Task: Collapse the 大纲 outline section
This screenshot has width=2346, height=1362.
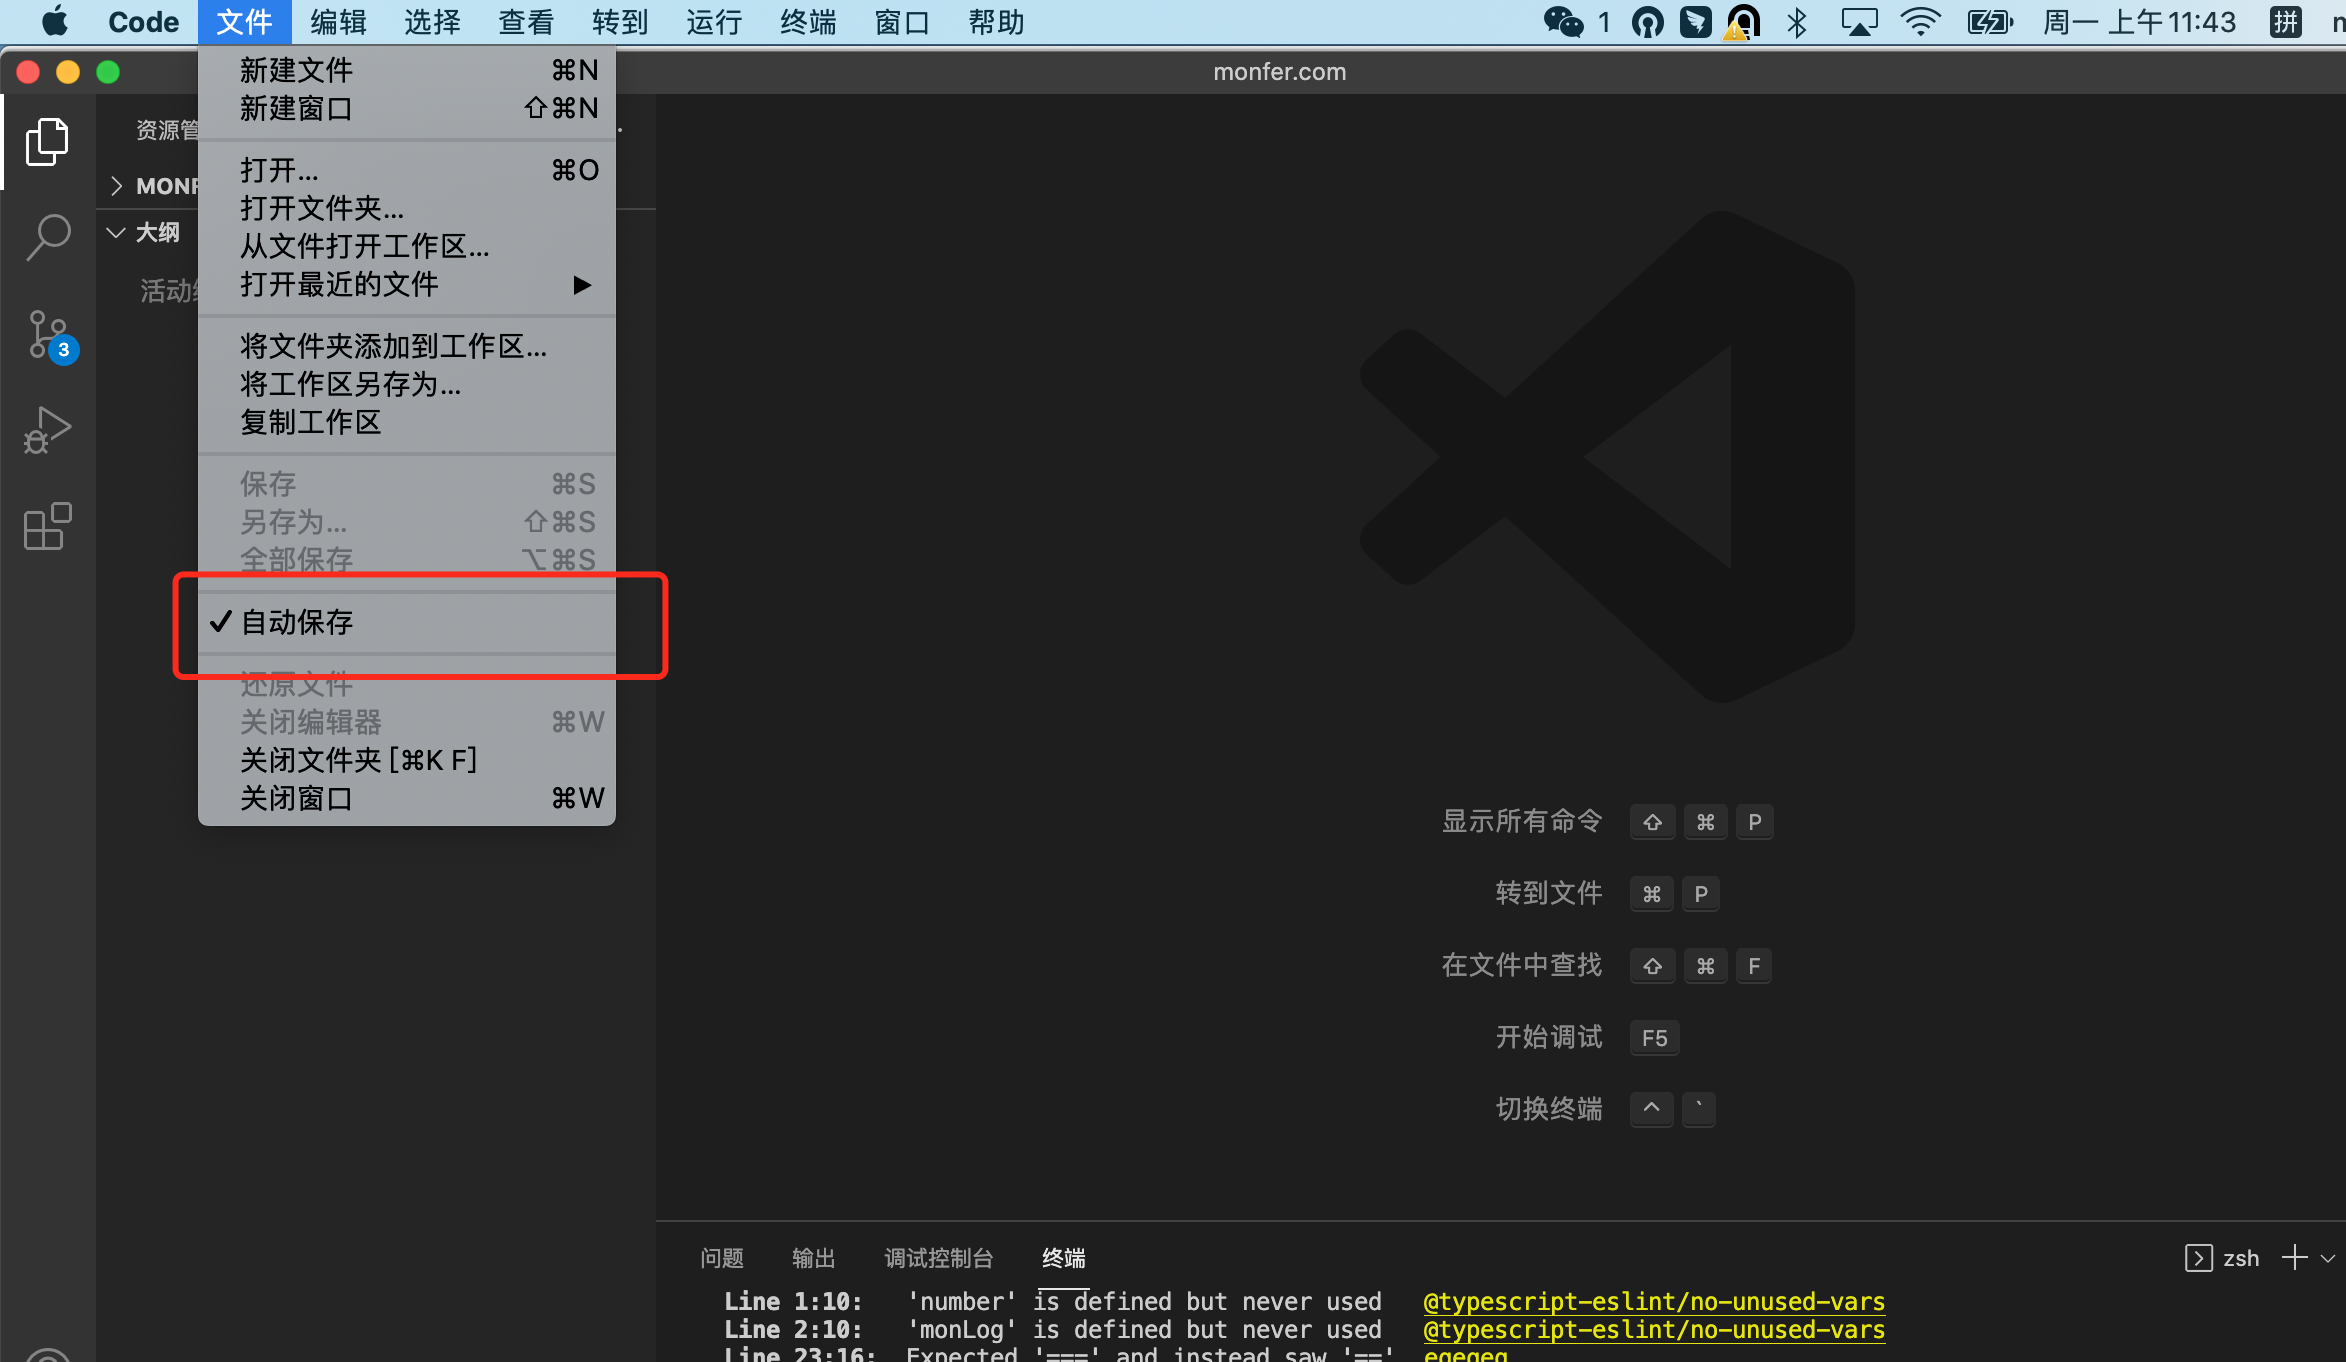Action: [x=116, y=233]
